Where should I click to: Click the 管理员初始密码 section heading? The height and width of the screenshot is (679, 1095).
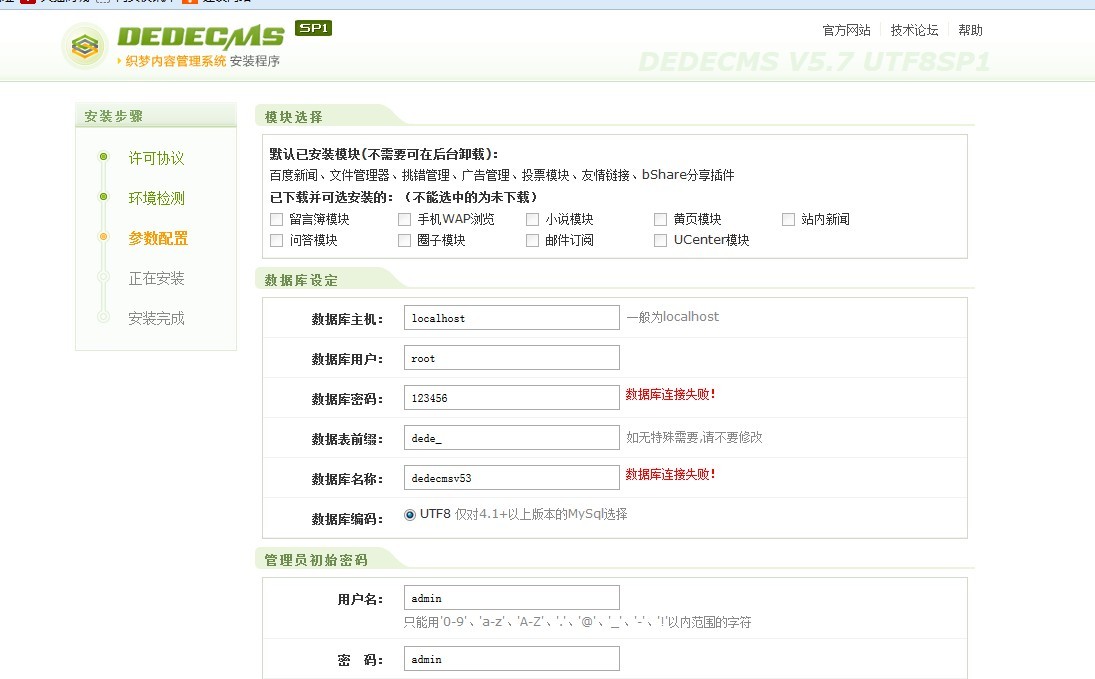click(316, 560)
